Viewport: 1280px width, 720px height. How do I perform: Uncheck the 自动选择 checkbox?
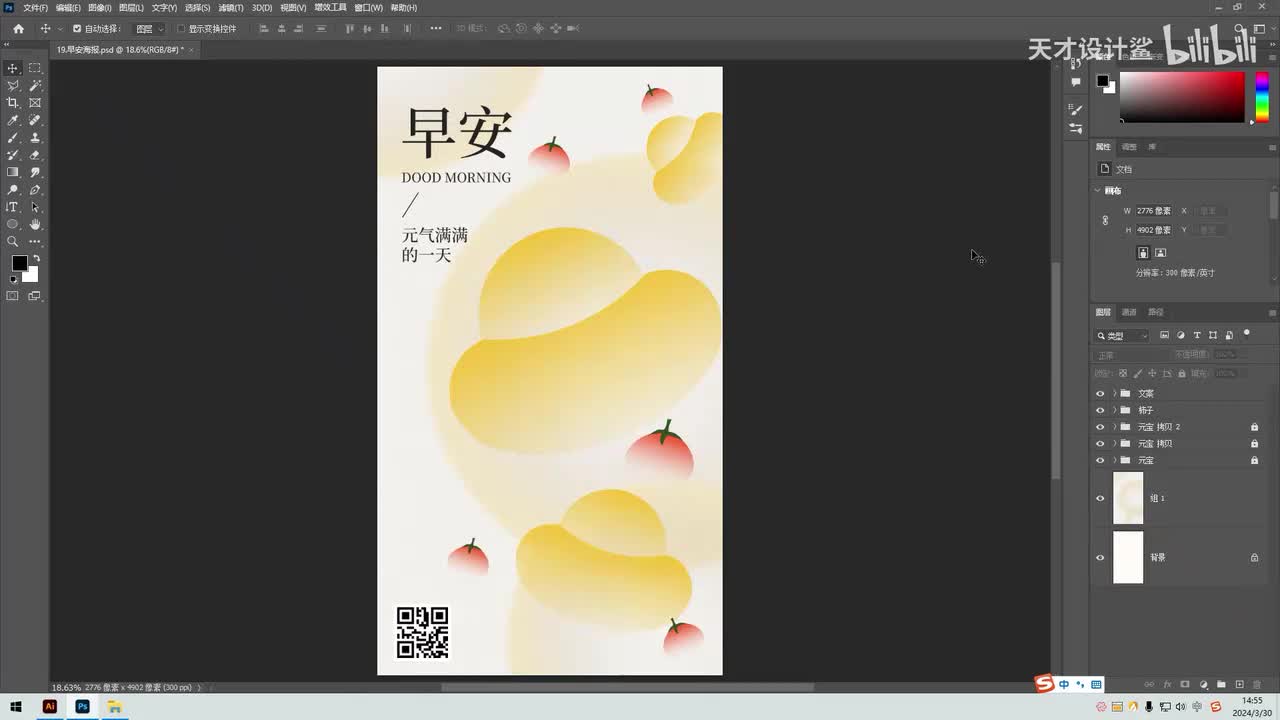pyautogui.click(x=77, y=29)
